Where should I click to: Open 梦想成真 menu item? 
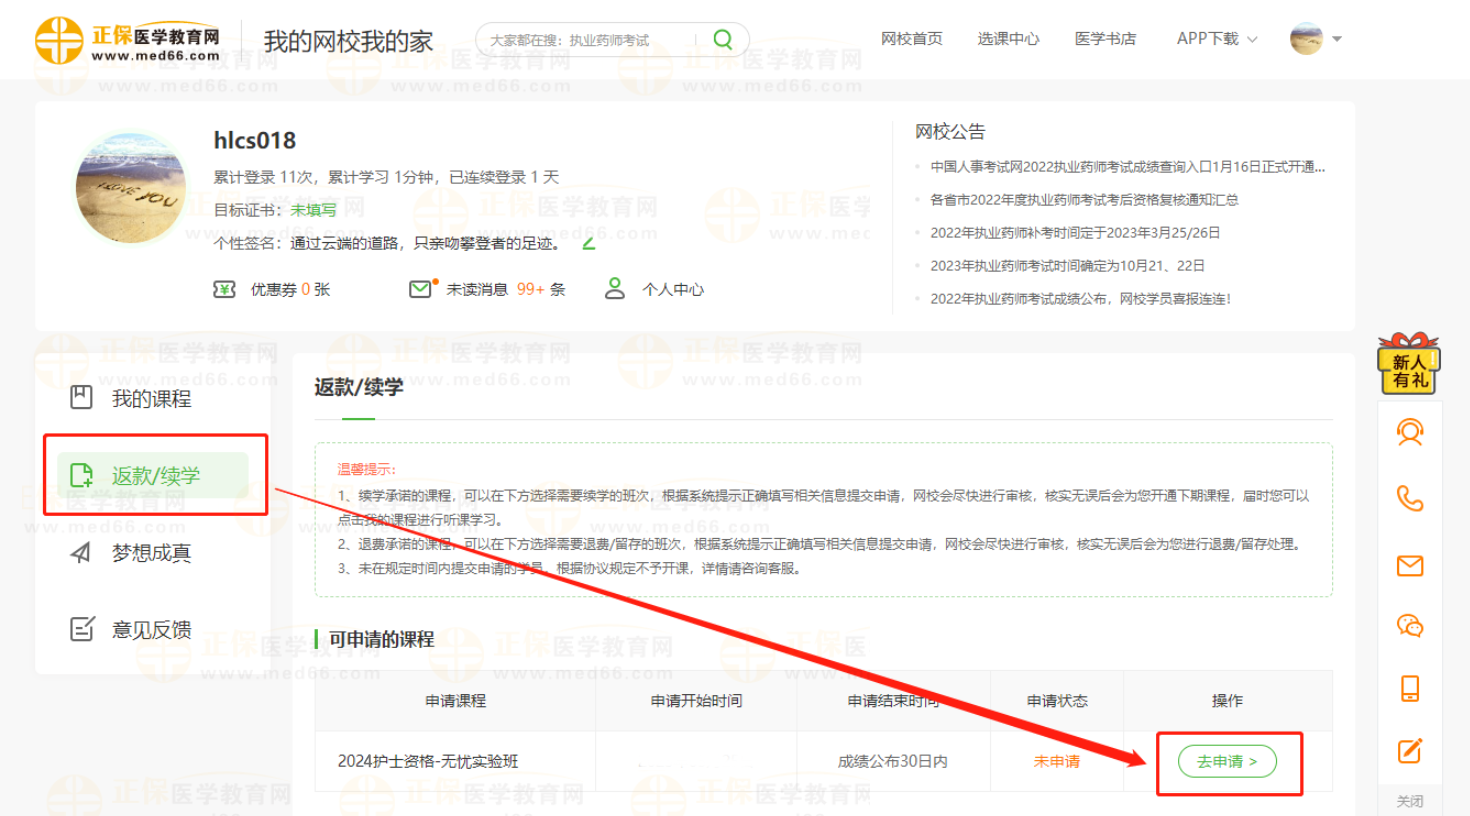pos(151,553)
